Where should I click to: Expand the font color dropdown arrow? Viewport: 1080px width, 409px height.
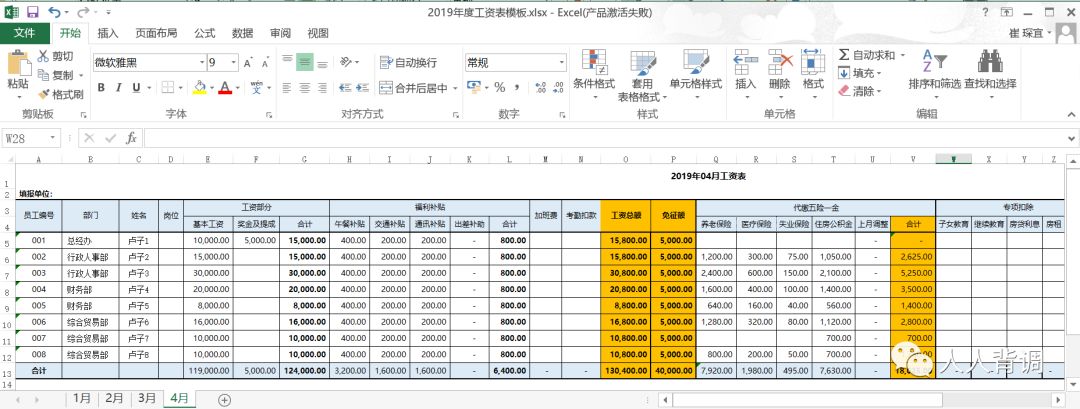pyautogui.click(x=238, y=87)
